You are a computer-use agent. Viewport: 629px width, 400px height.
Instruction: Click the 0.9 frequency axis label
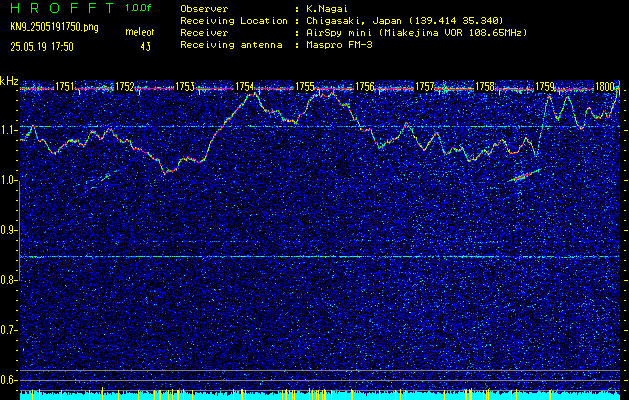coord(8,230)
